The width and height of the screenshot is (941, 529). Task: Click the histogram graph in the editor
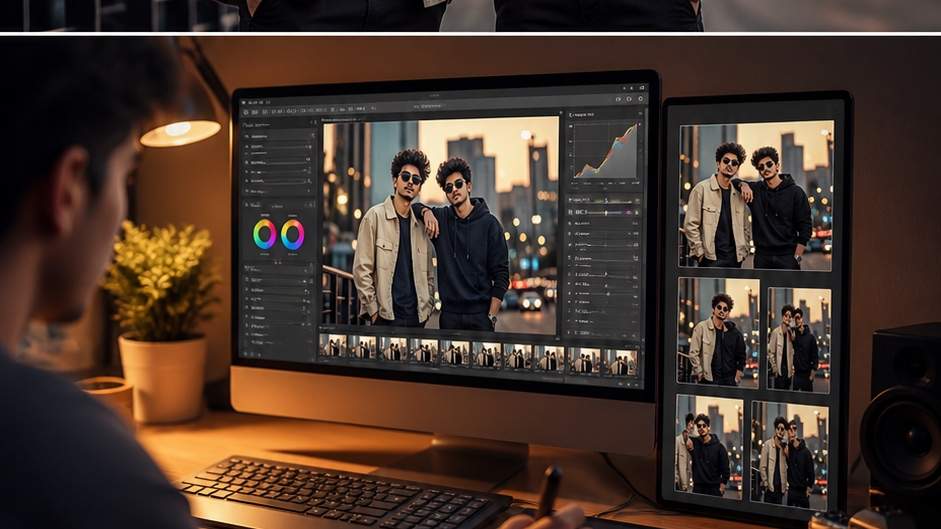(x=604, y=150)
